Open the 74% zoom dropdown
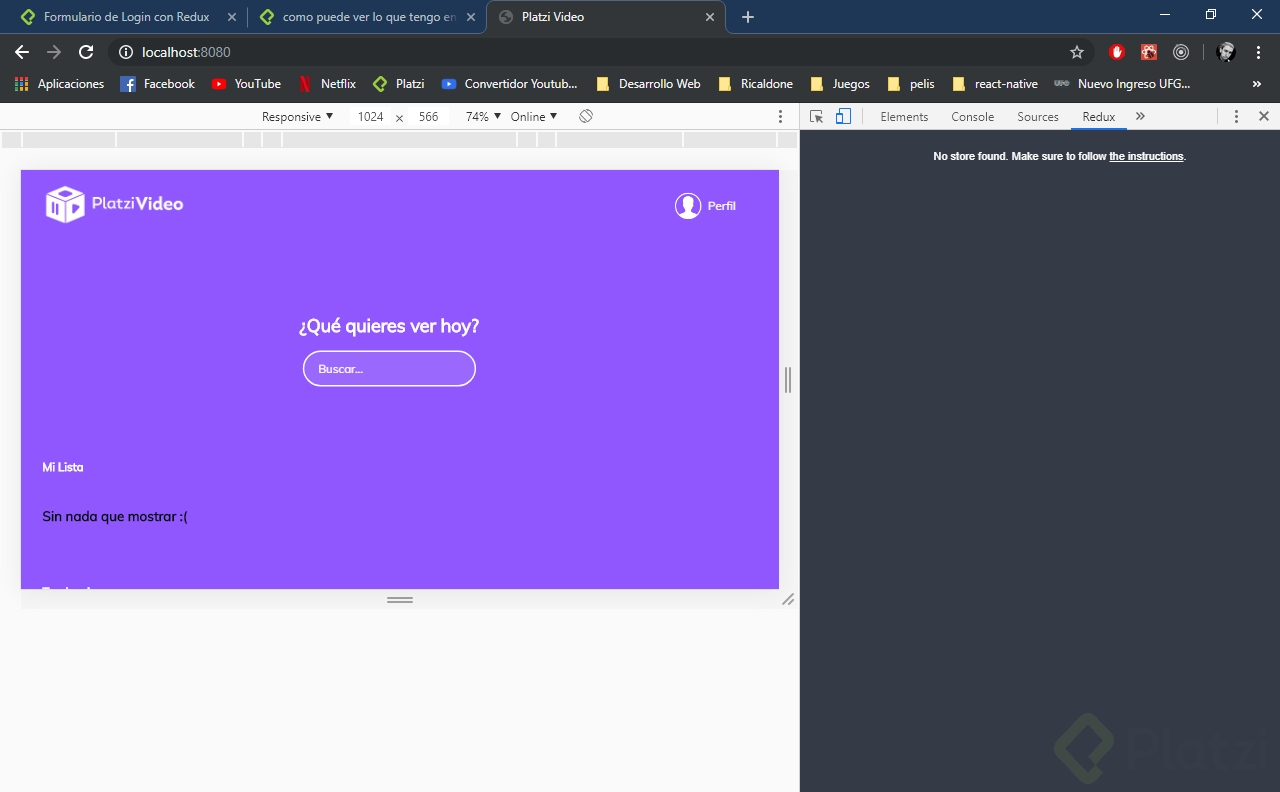Viewport: 1280px width, 792px height. 483,117
